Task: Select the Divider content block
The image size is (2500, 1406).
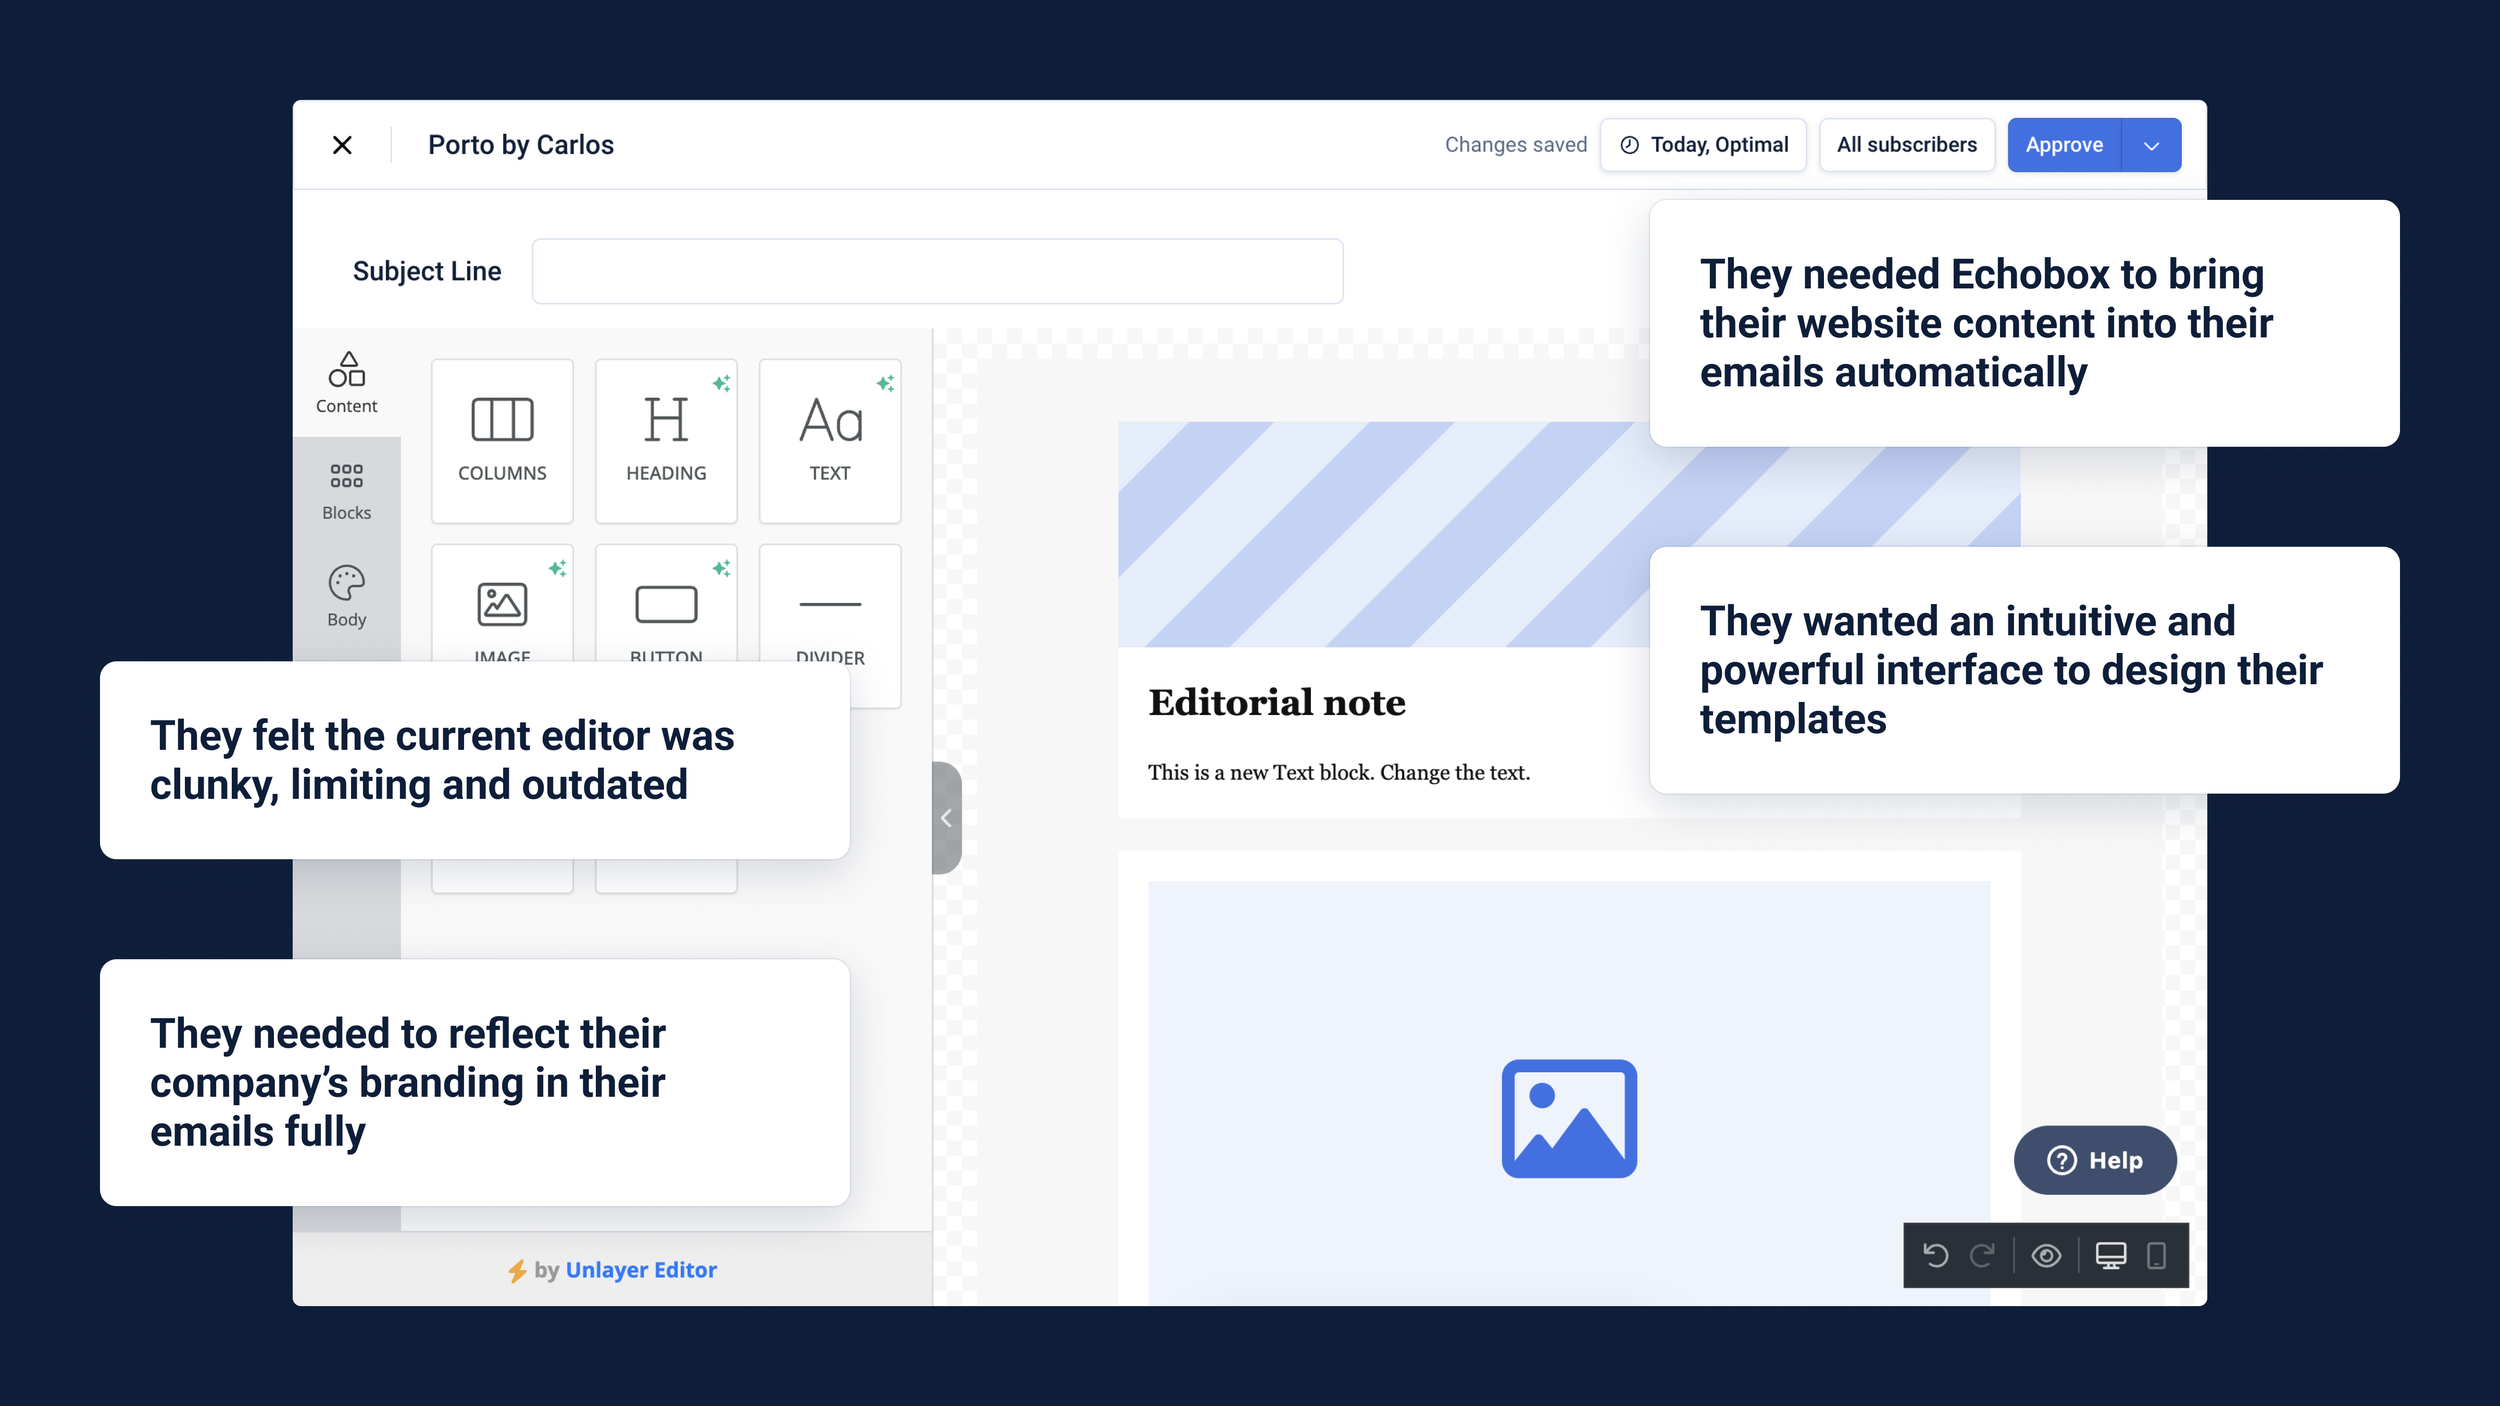Action: (830, 604)
